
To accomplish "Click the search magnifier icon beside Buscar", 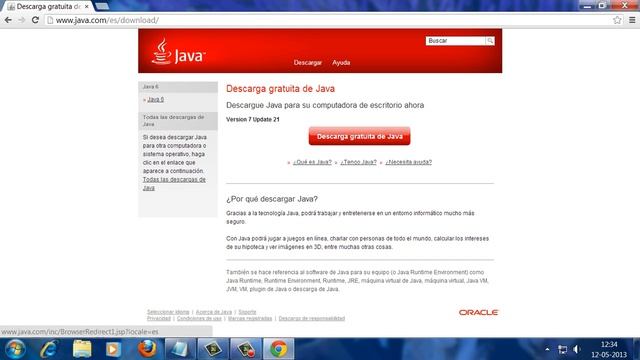I will click(490, 41).
